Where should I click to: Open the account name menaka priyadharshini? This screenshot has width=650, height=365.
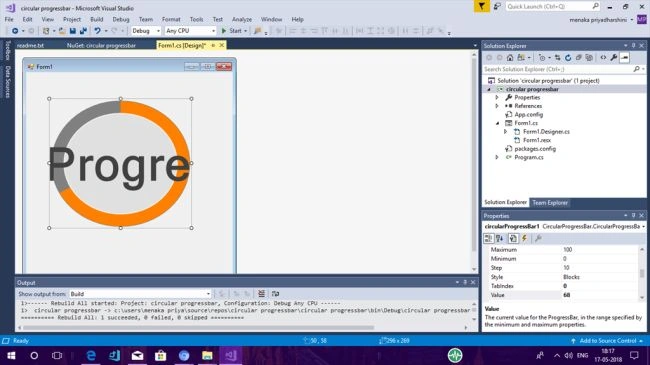tap(598, 20)
